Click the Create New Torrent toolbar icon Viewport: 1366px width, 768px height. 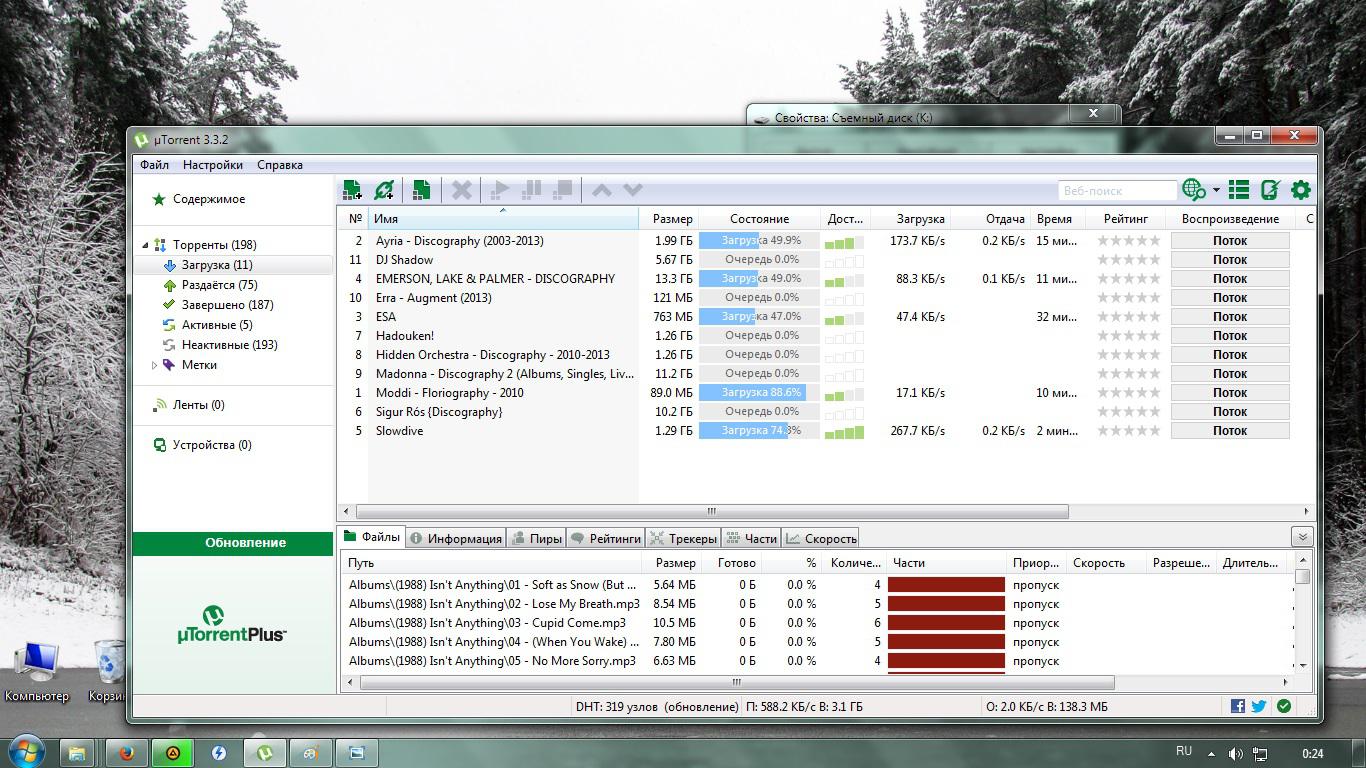[x=421, y=190]
